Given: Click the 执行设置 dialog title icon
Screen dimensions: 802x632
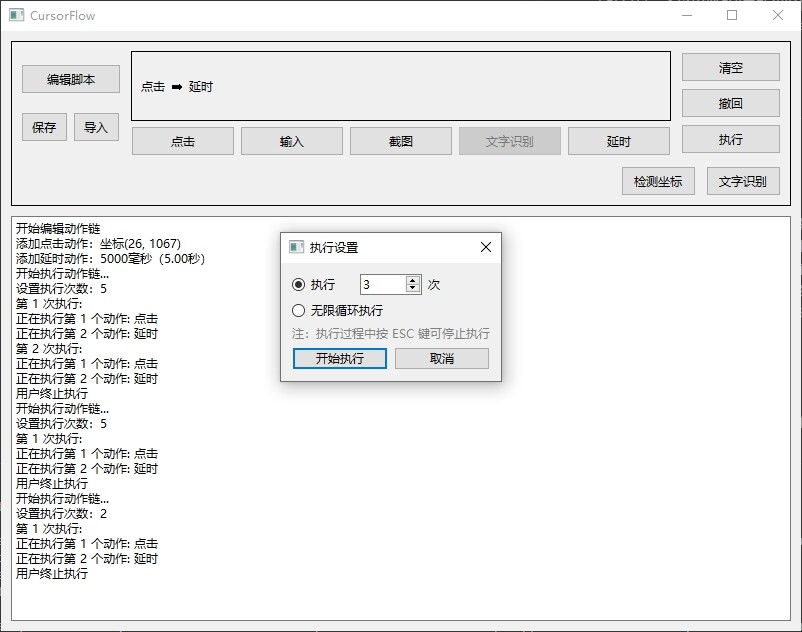Looking at the screenshot, I should [x=297, y=247].
